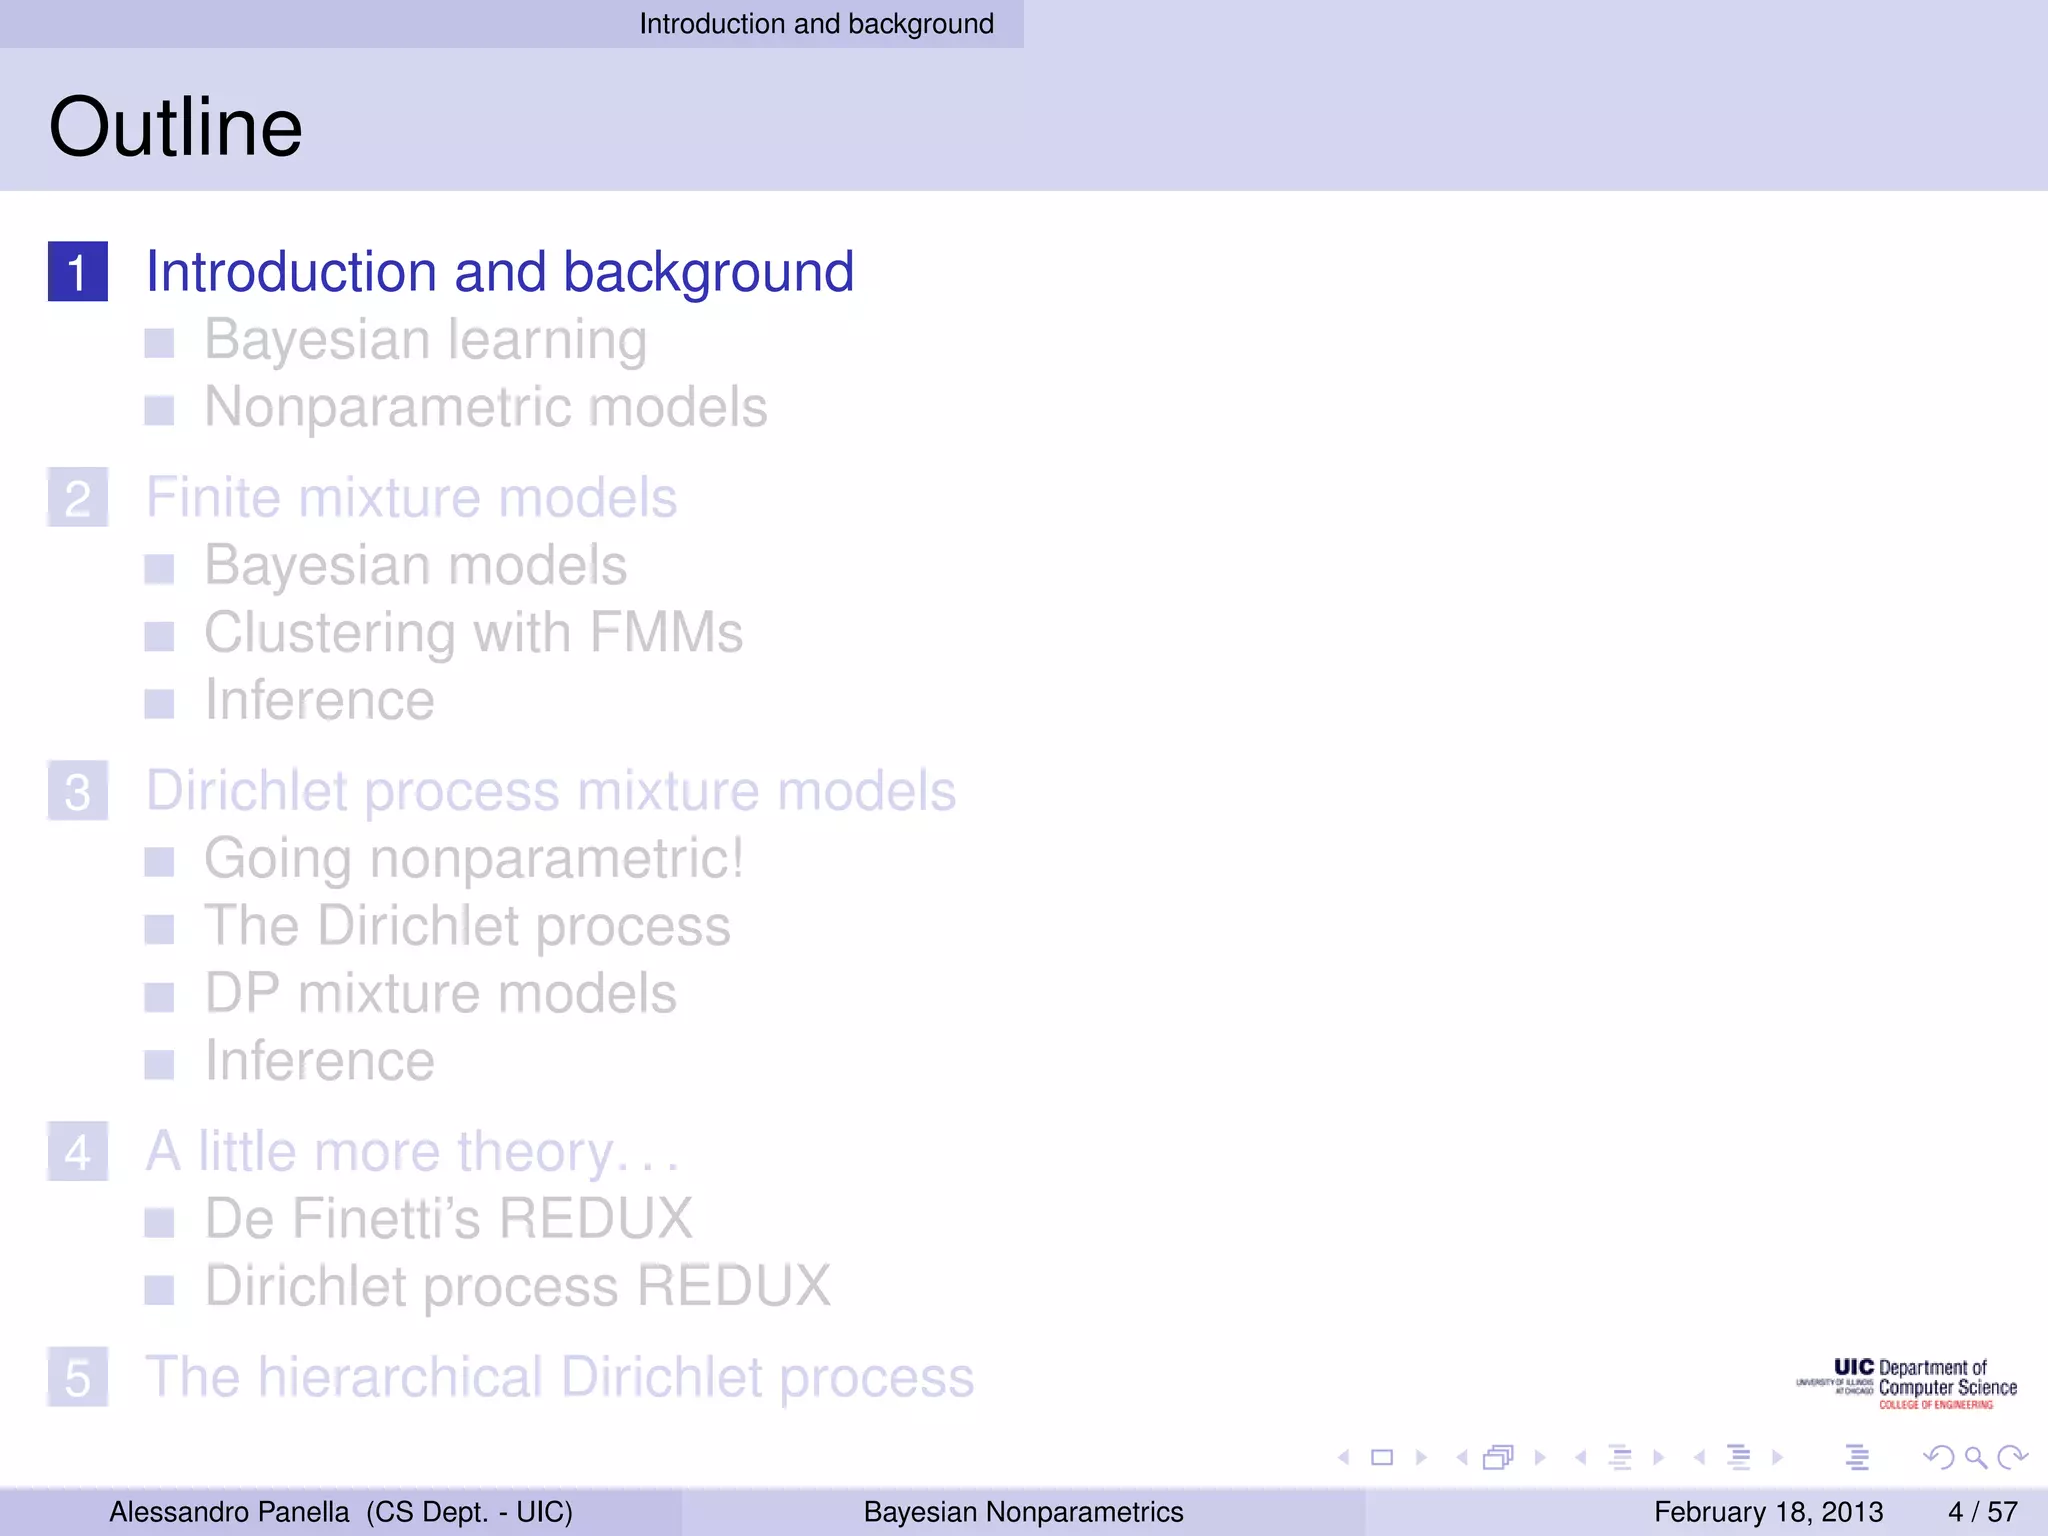
Task: Click the section number 2 square
Action: [78, 497]
